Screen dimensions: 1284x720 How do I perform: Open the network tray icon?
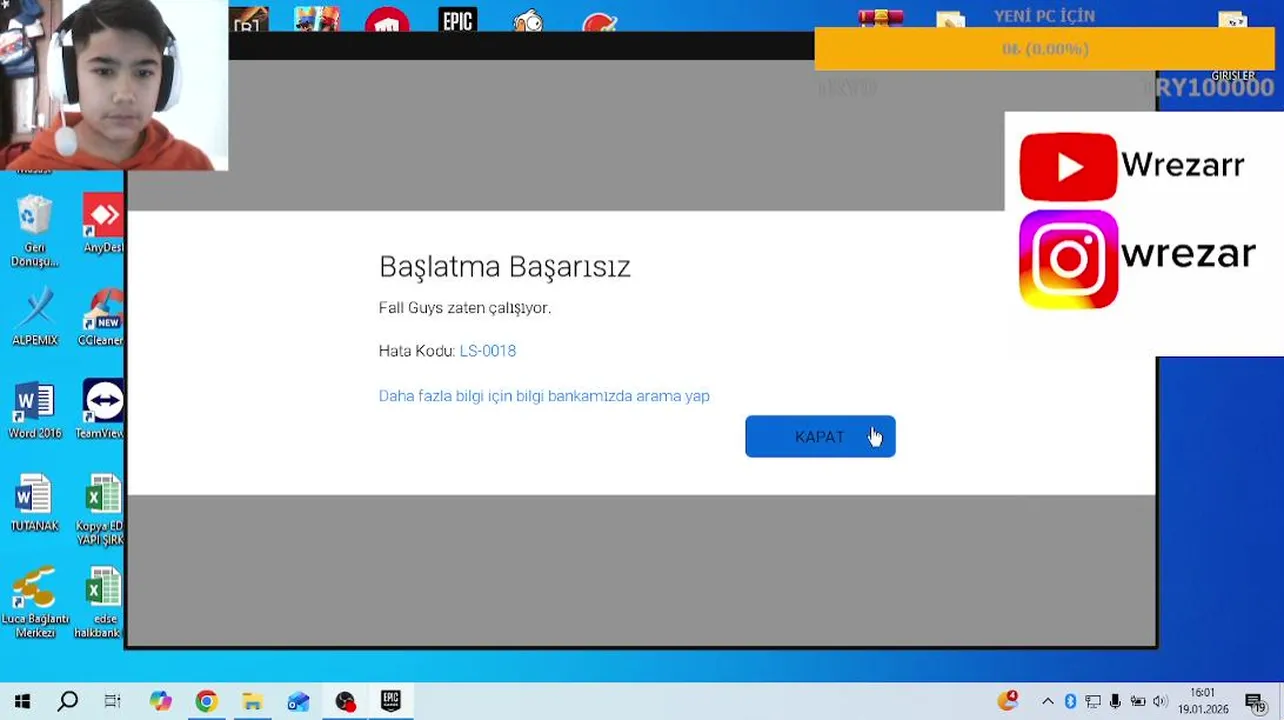(1093, 701)
